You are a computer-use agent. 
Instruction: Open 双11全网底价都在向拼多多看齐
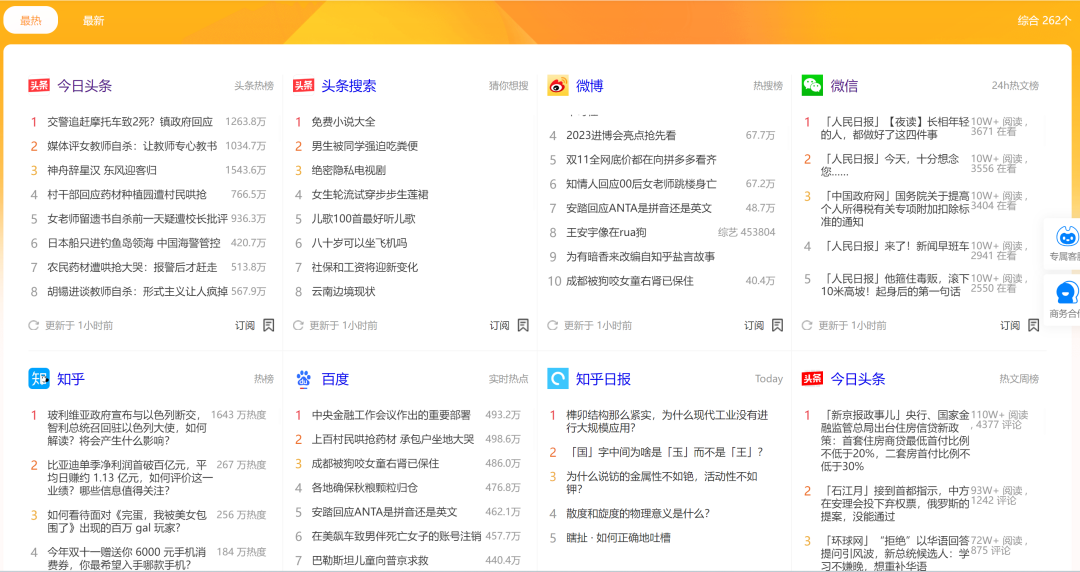[641, 160]
